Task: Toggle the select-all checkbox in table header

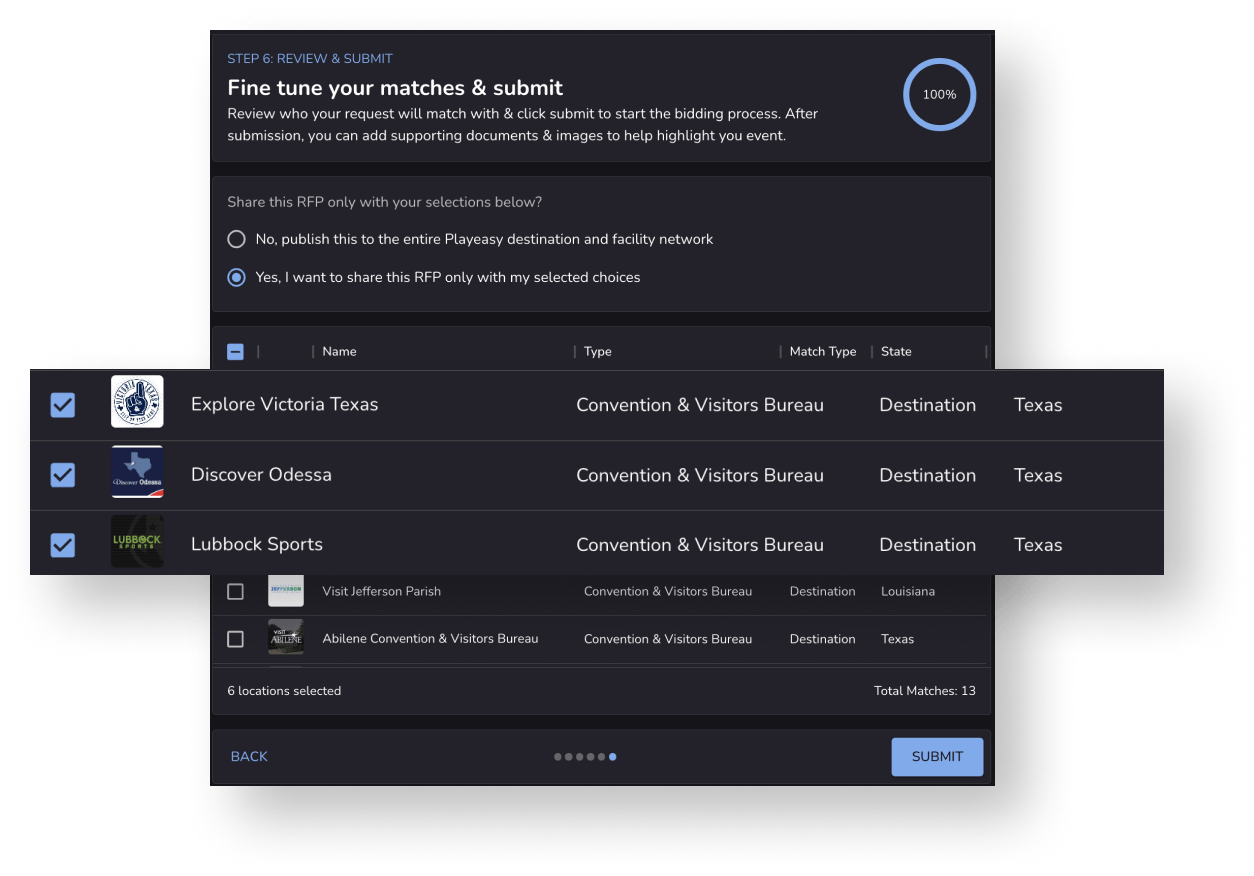Action: tap(235, 351)
